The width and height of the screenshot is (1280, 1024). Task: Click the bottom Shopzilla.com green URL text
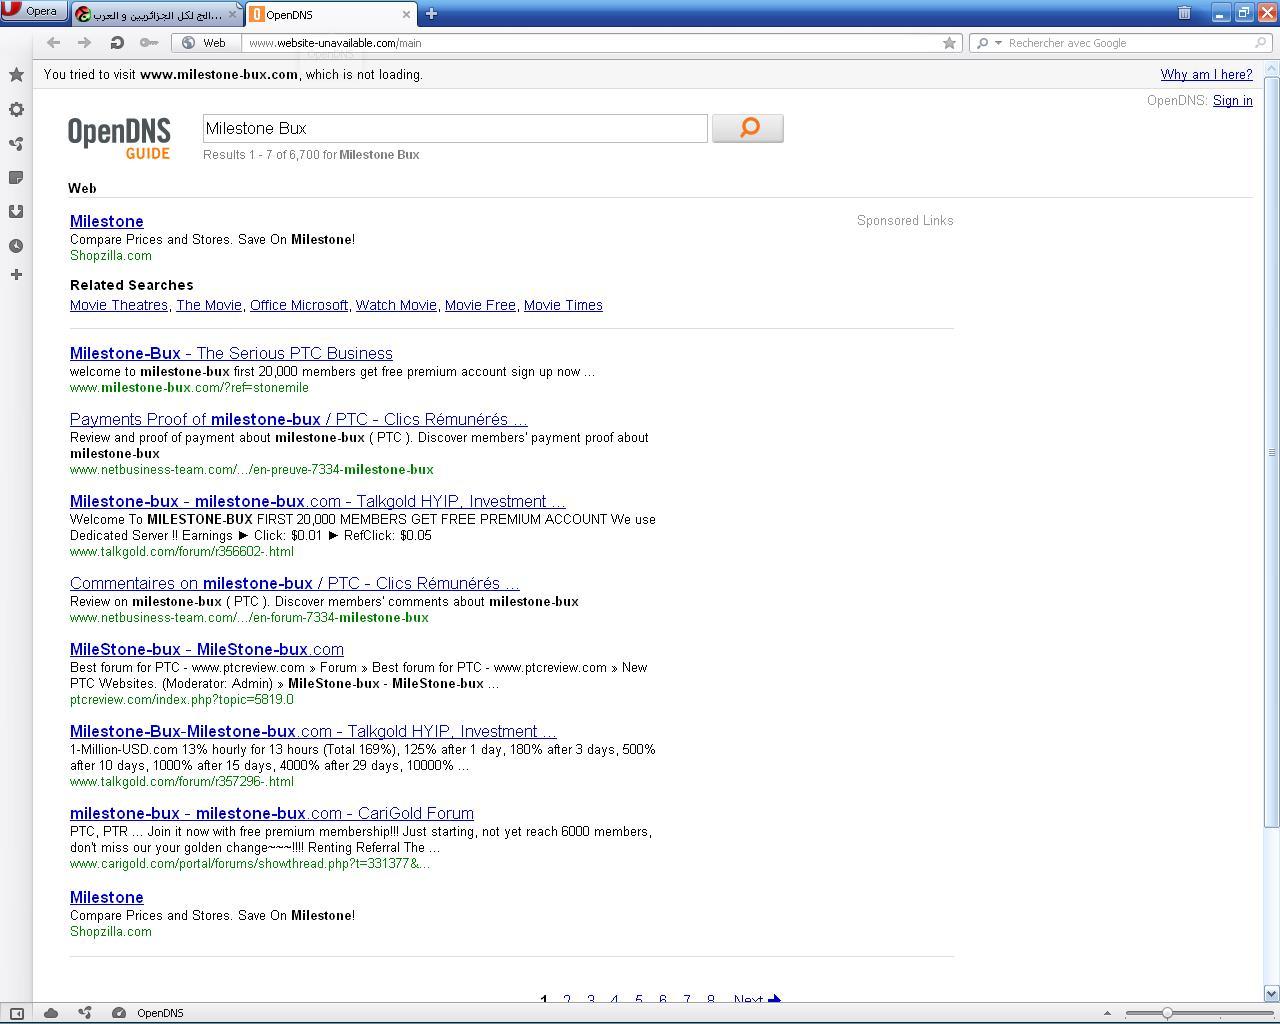pos(111,931)
